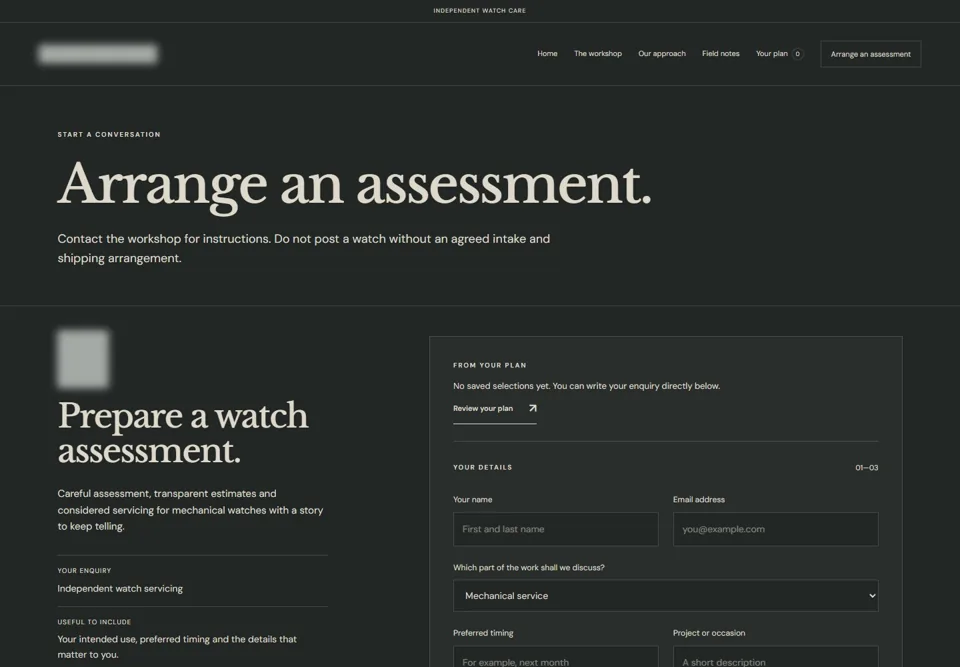This screenshot has height=667, width=960.
Task: Click the 'Prepare a watch assessment.' heading
Action: click(x=182, y=433)
